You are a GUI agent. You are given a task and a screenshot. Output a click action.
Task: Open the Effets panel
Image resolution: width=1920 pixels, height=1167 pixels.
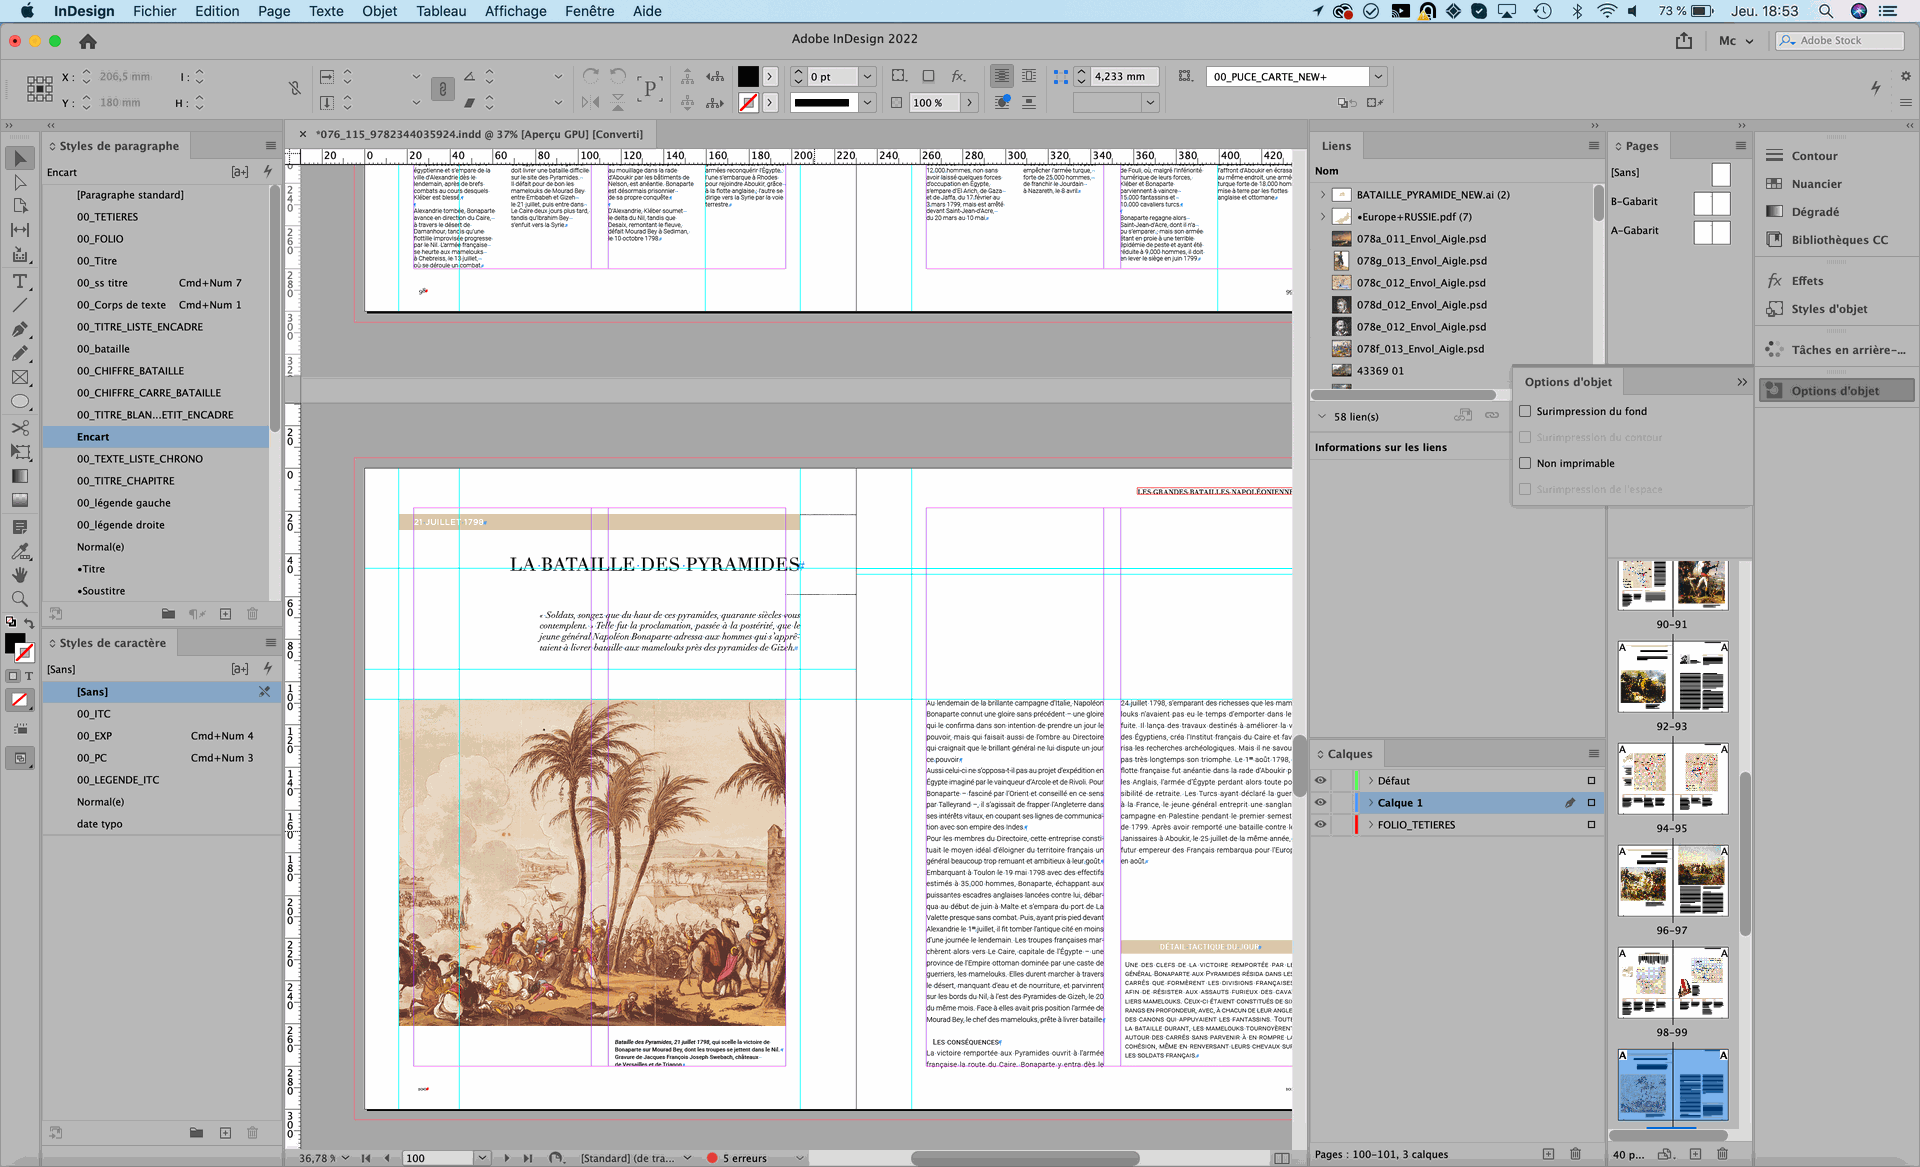pyautogui.click(x=1807, y=281)
